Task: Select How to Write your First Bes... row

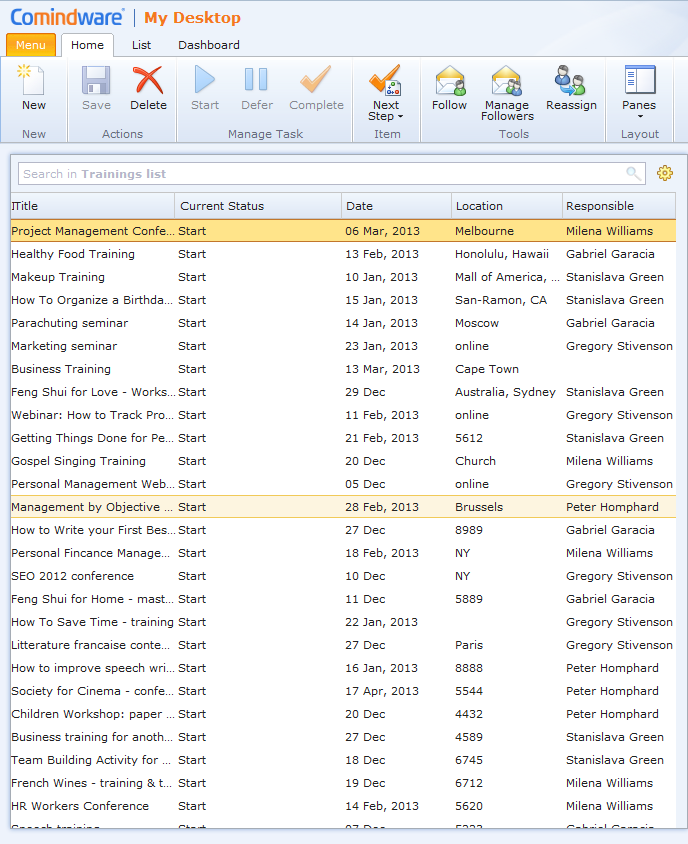Action: (x=343, y=530)
